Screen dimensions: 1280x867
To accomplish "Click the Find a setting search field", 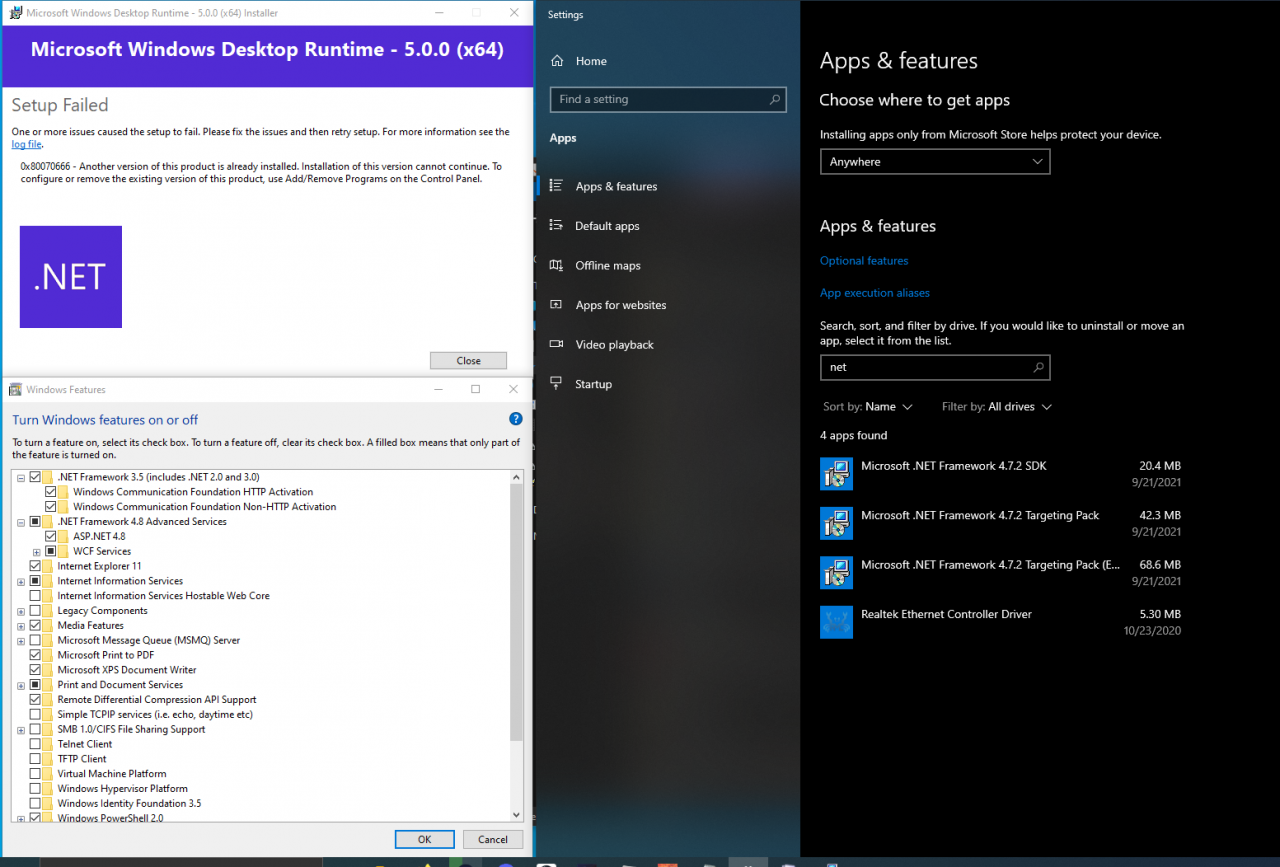I will pos(668,99).
